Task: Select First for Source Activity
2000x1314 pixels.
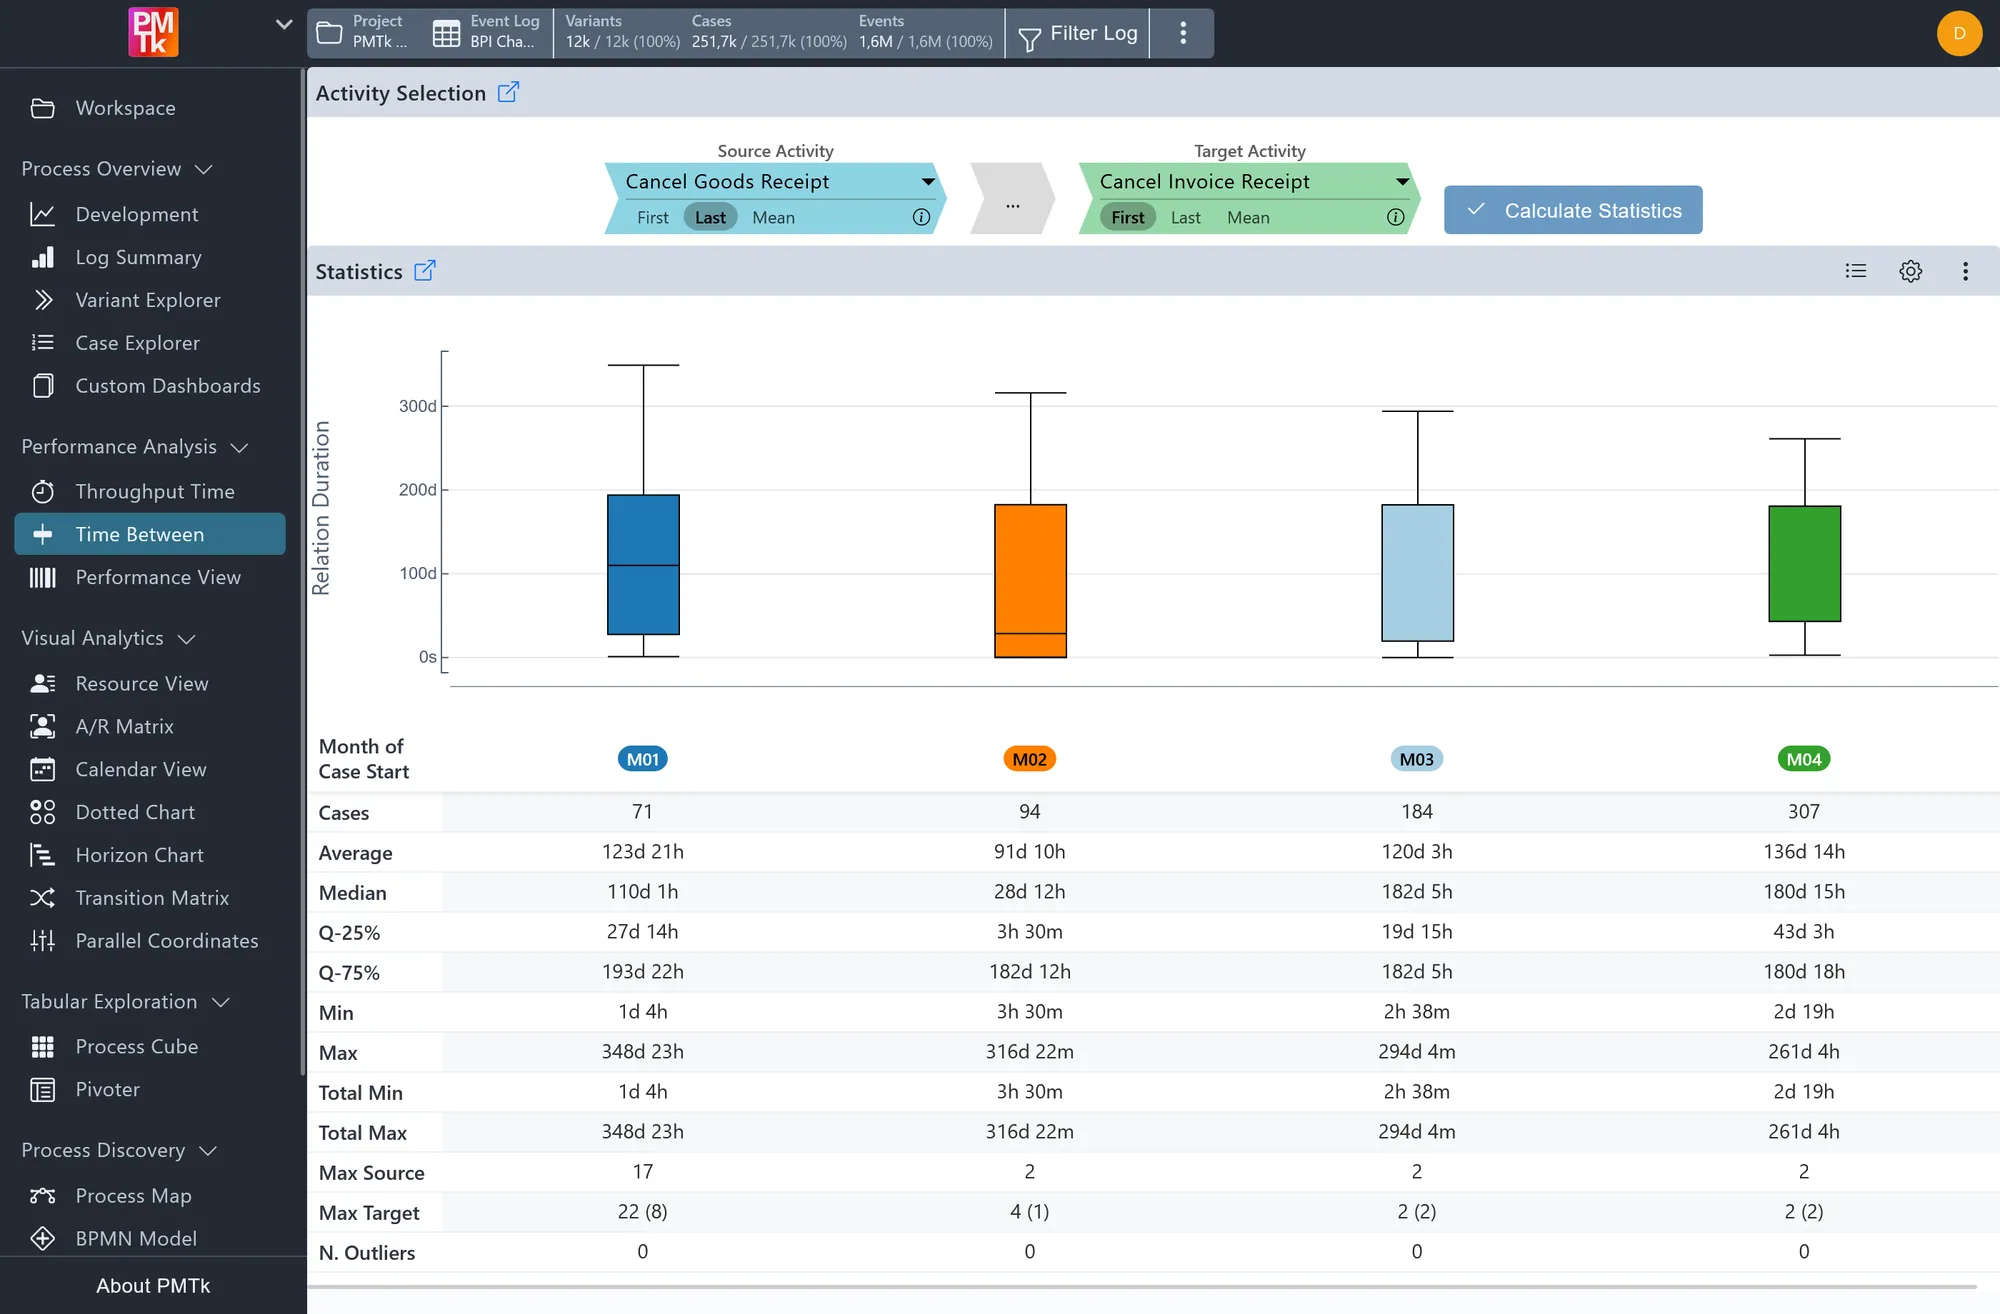Action: pyautogui.click(x=652, y=217)
